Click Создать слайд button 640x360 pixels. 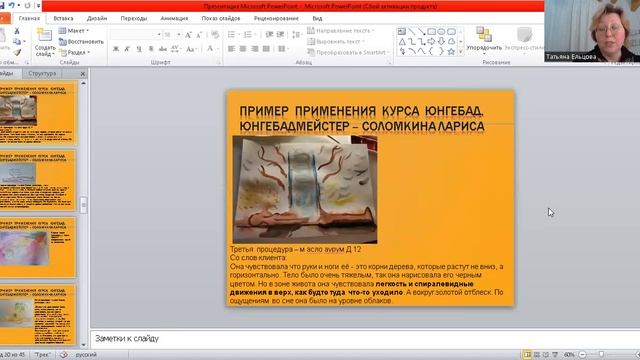click(45, 42)
